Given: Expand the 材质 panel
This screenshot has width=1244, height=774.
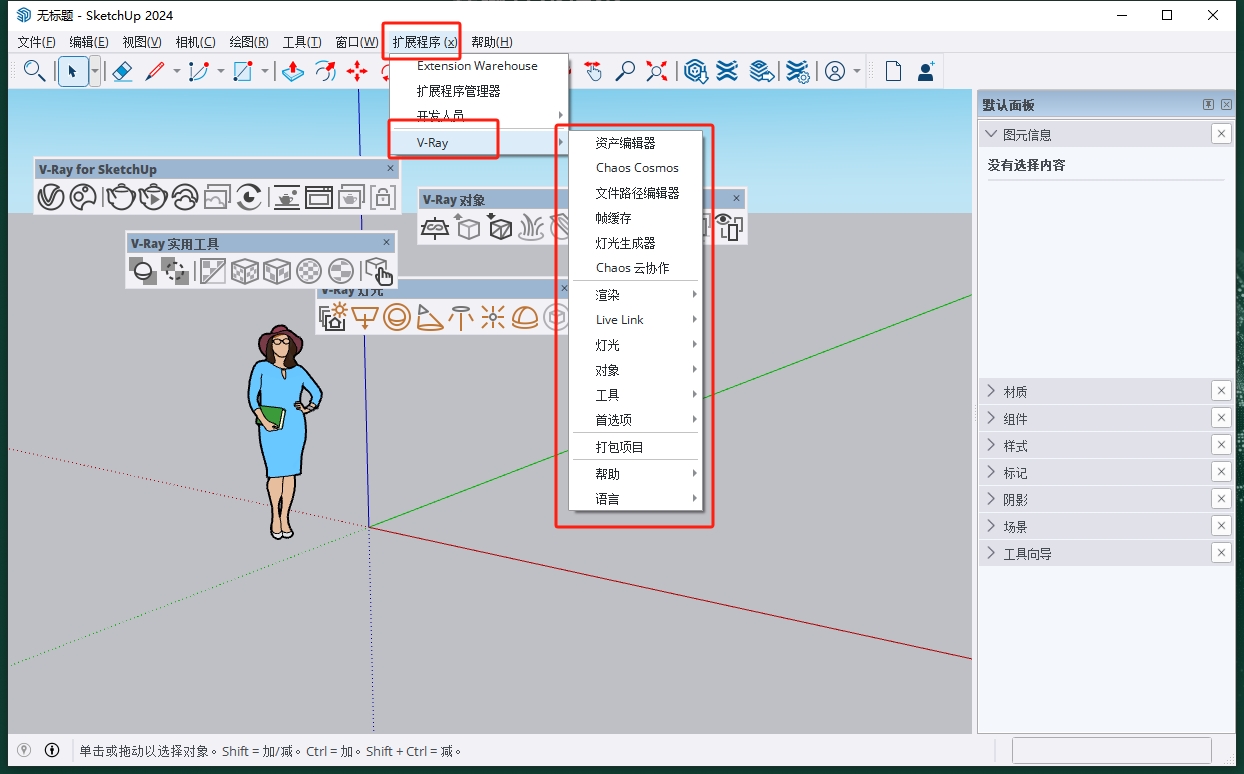Looking at the screenshot, I should point(991,391).
